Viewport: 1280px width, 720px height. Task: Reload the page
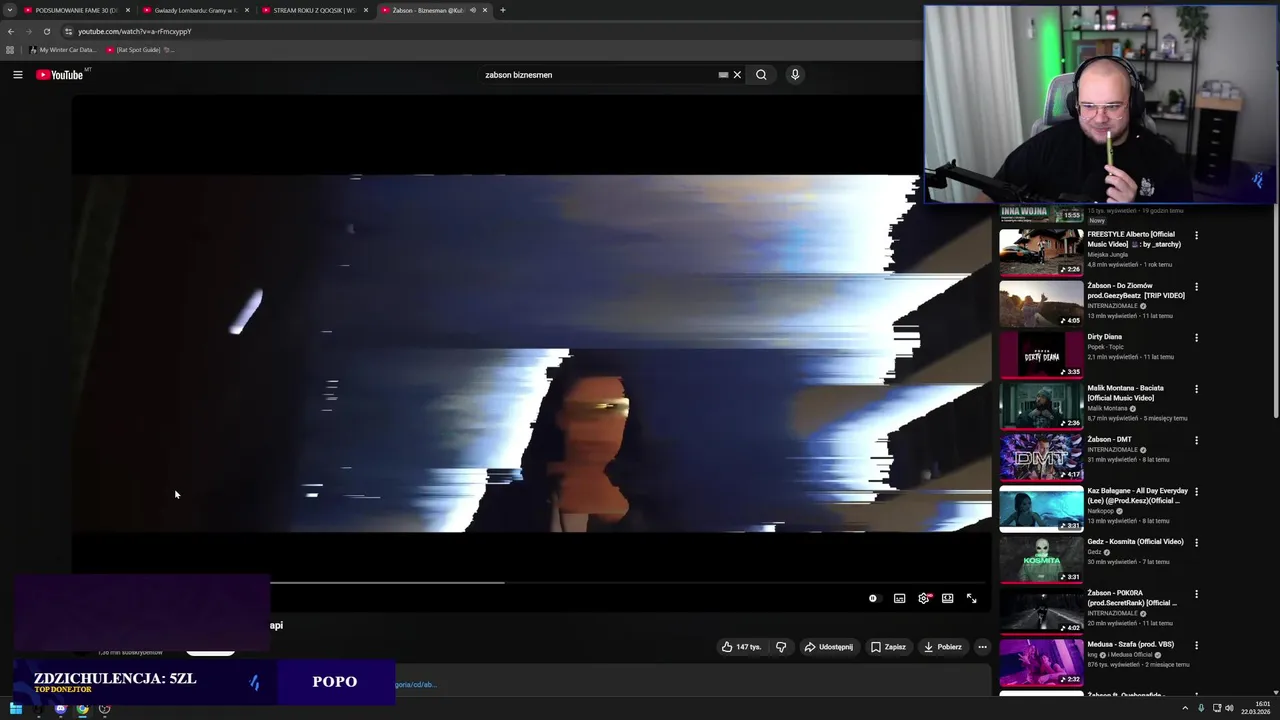46,31
